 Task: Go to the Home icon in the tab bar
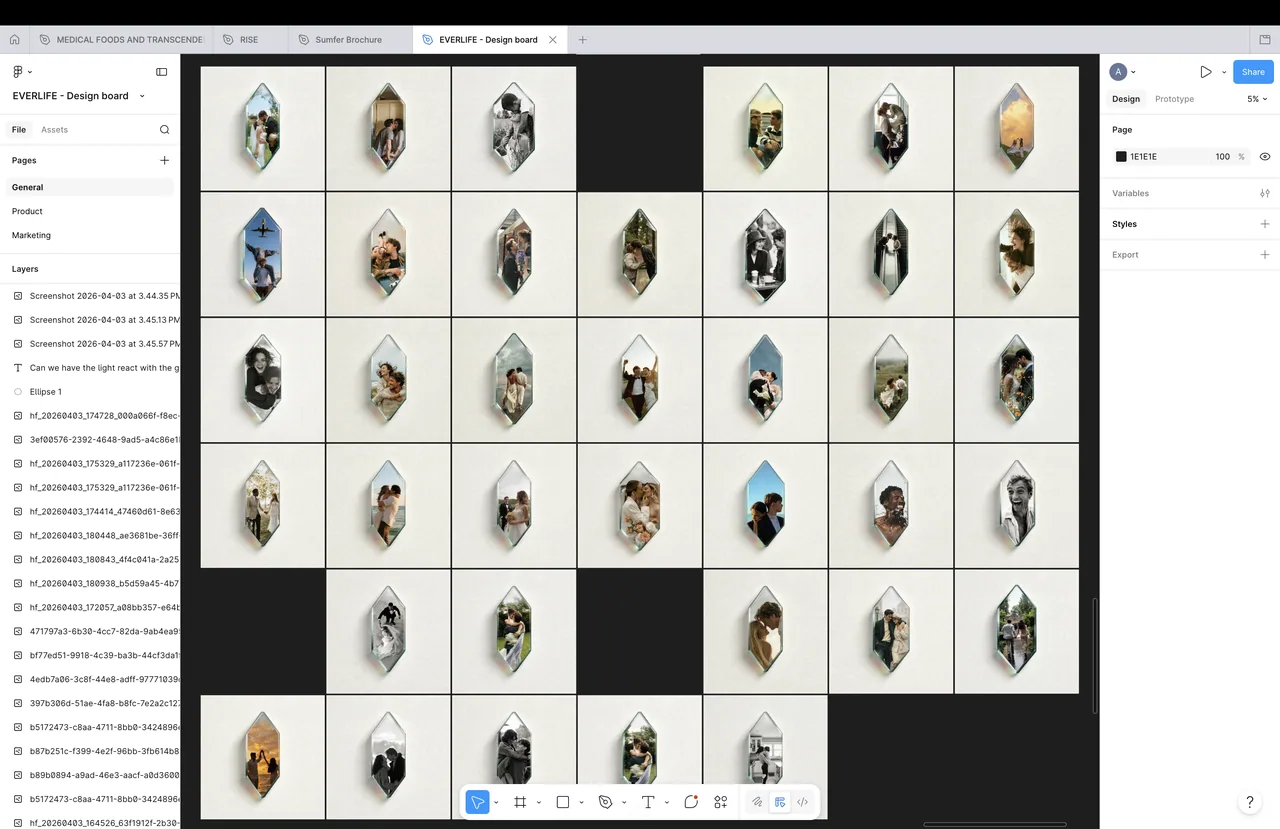[14, 40]
